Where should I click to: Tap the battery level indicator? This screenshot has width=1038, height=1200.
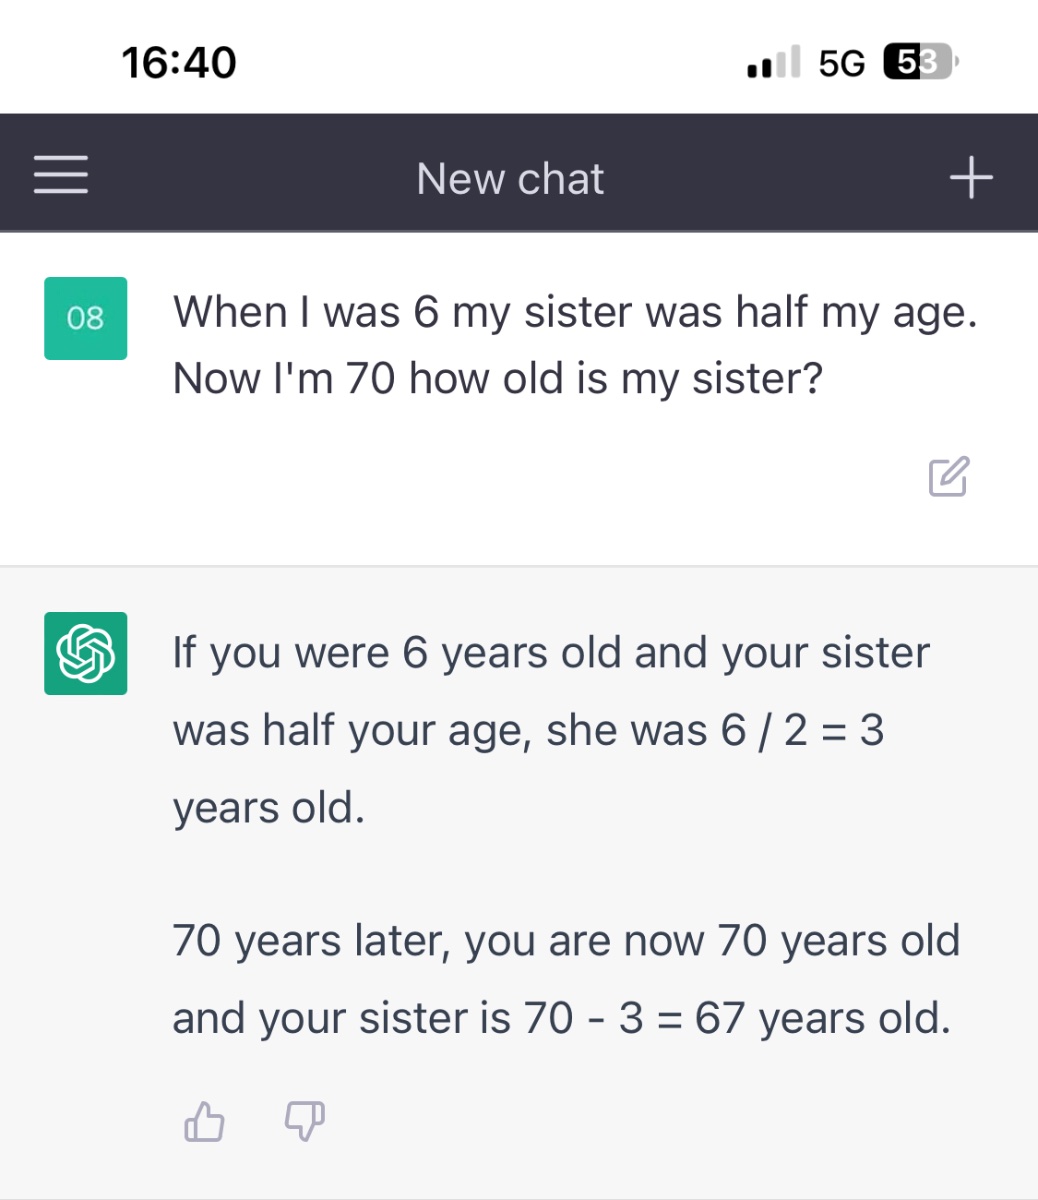click(920, 63)
